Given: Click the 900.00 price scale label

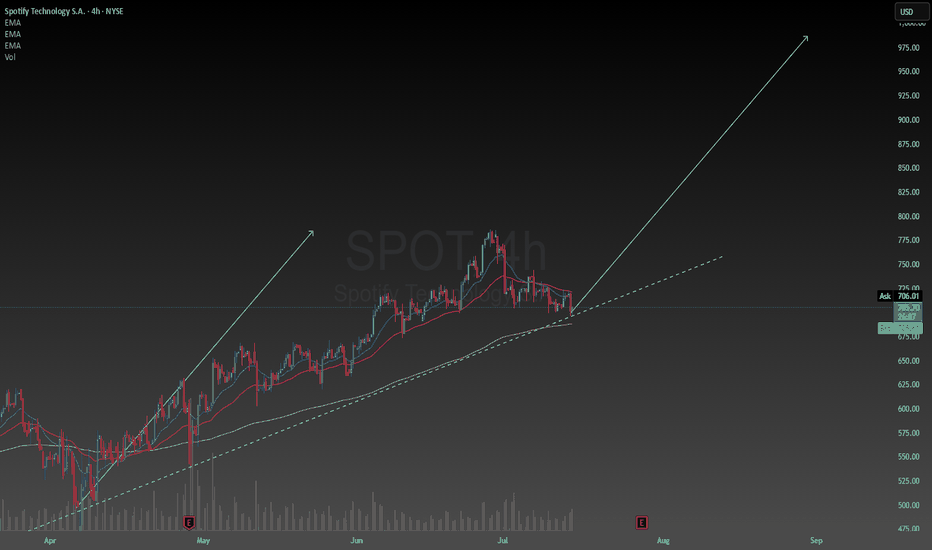Looking at the screenshot, I should tap(908, 120).
